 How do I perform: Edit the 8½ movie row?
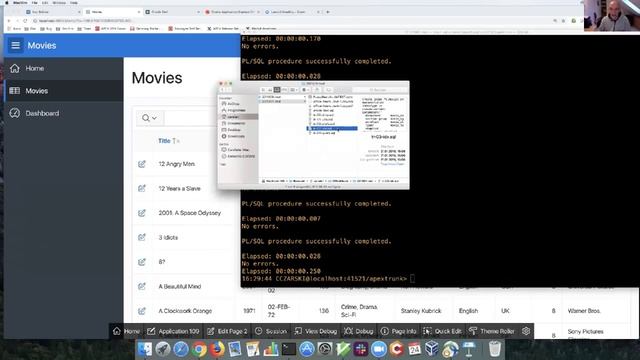click(x=142, y=262)
